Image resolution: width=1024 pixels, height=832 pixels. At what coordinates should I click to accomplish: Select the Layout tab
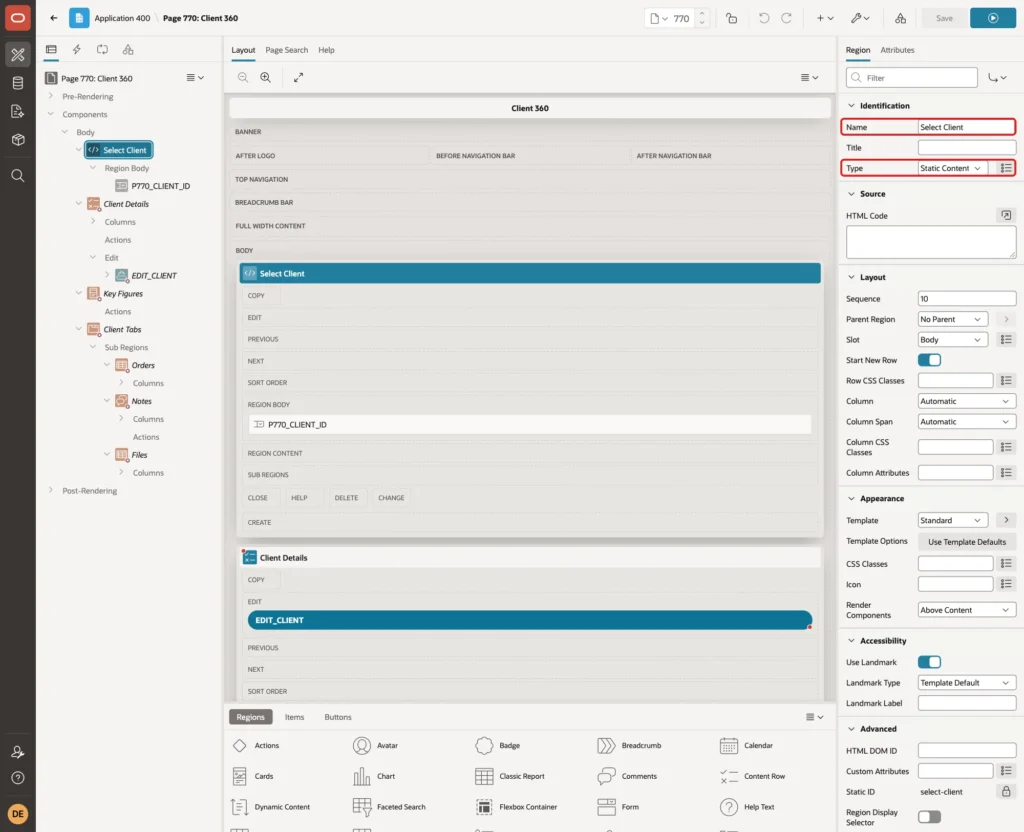(x=243, y=50)
